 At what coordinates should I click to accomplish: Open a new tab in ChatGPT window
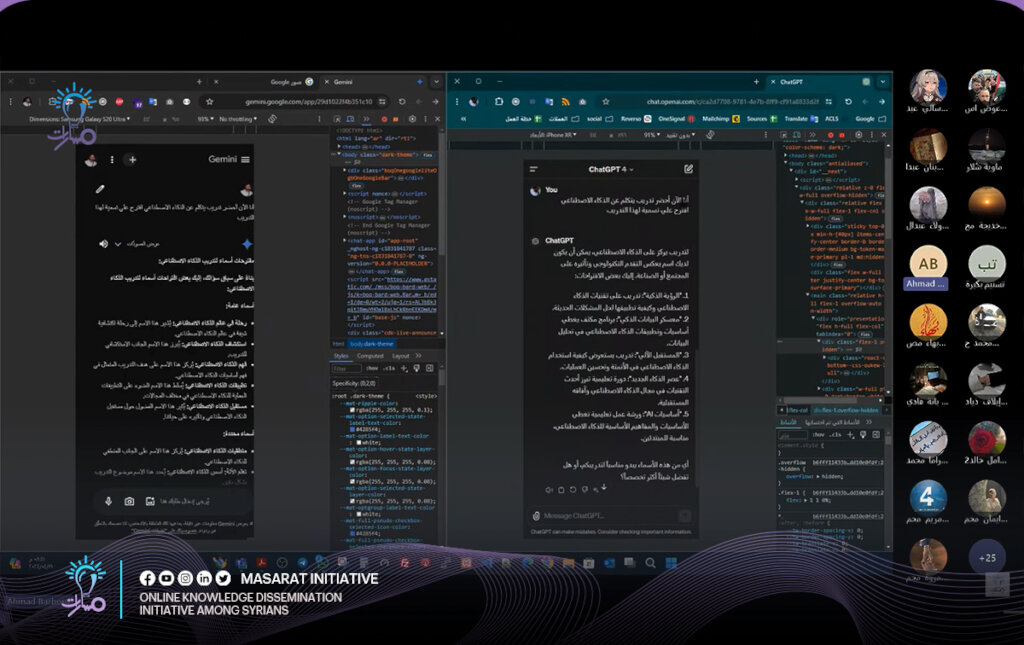[756, 82]
